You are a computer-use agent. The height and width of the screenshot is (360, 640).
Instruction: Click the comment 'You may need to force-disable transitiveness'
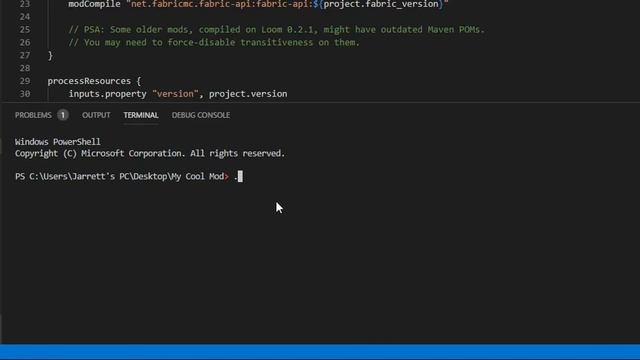click(214, 42)
